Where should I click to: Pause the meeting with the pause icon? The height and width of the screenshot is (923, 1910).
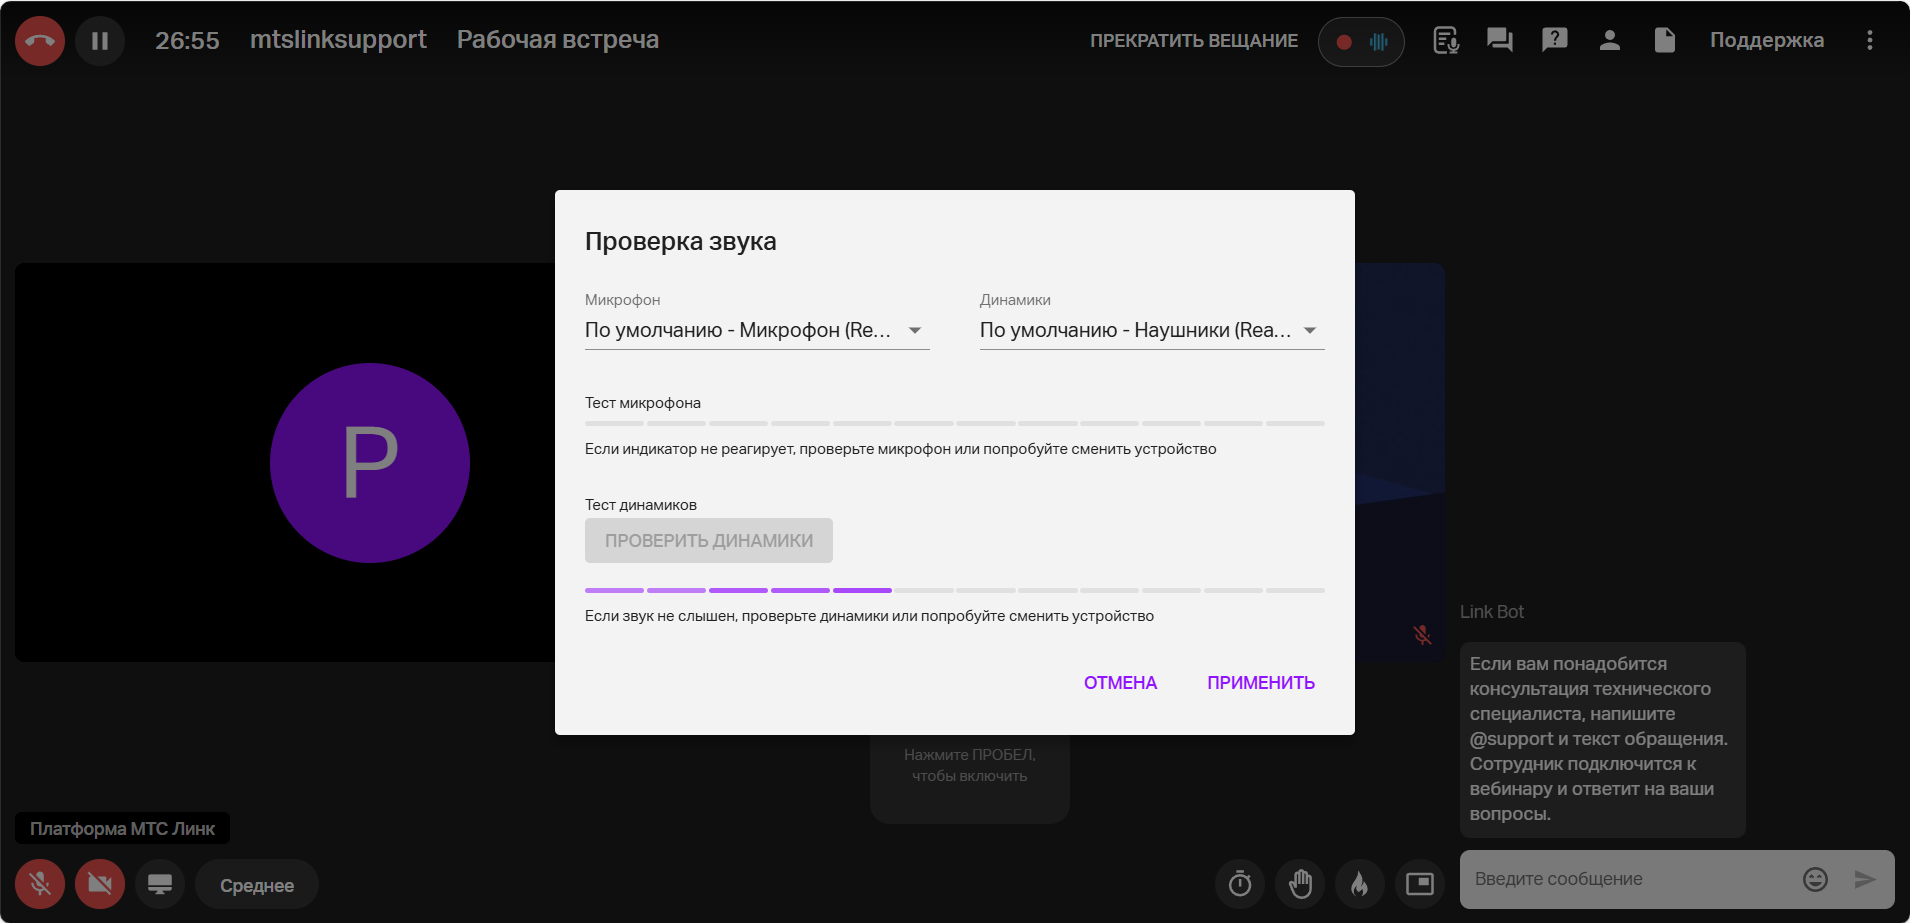click(x=100, y=41)
